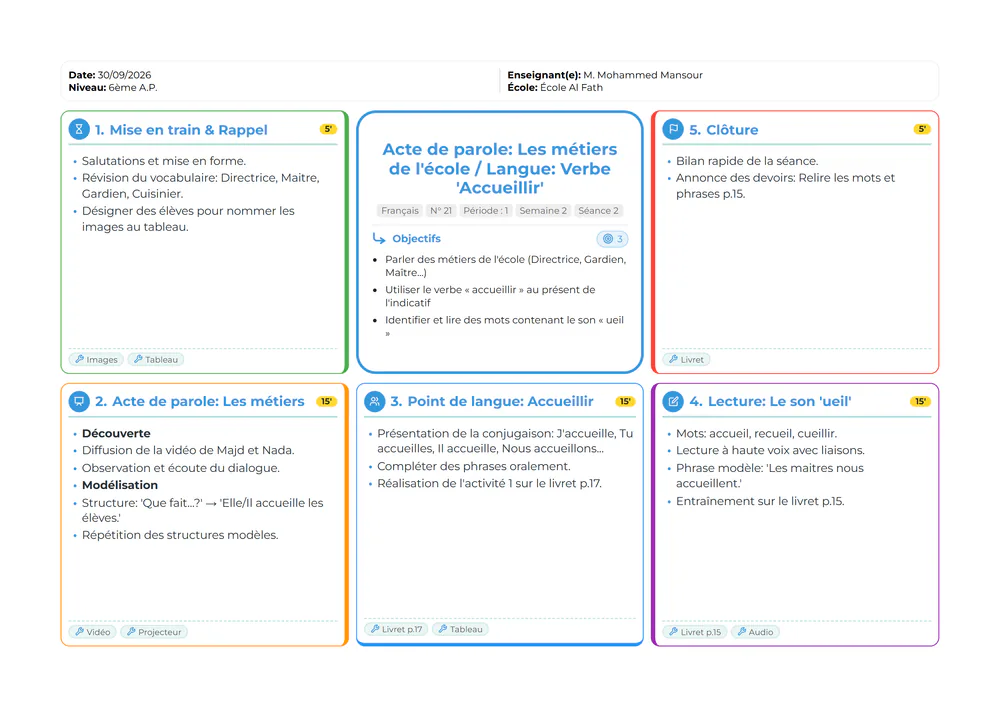
Task: Click the level text '6ème A.P.'
Action: click(133, 87)
